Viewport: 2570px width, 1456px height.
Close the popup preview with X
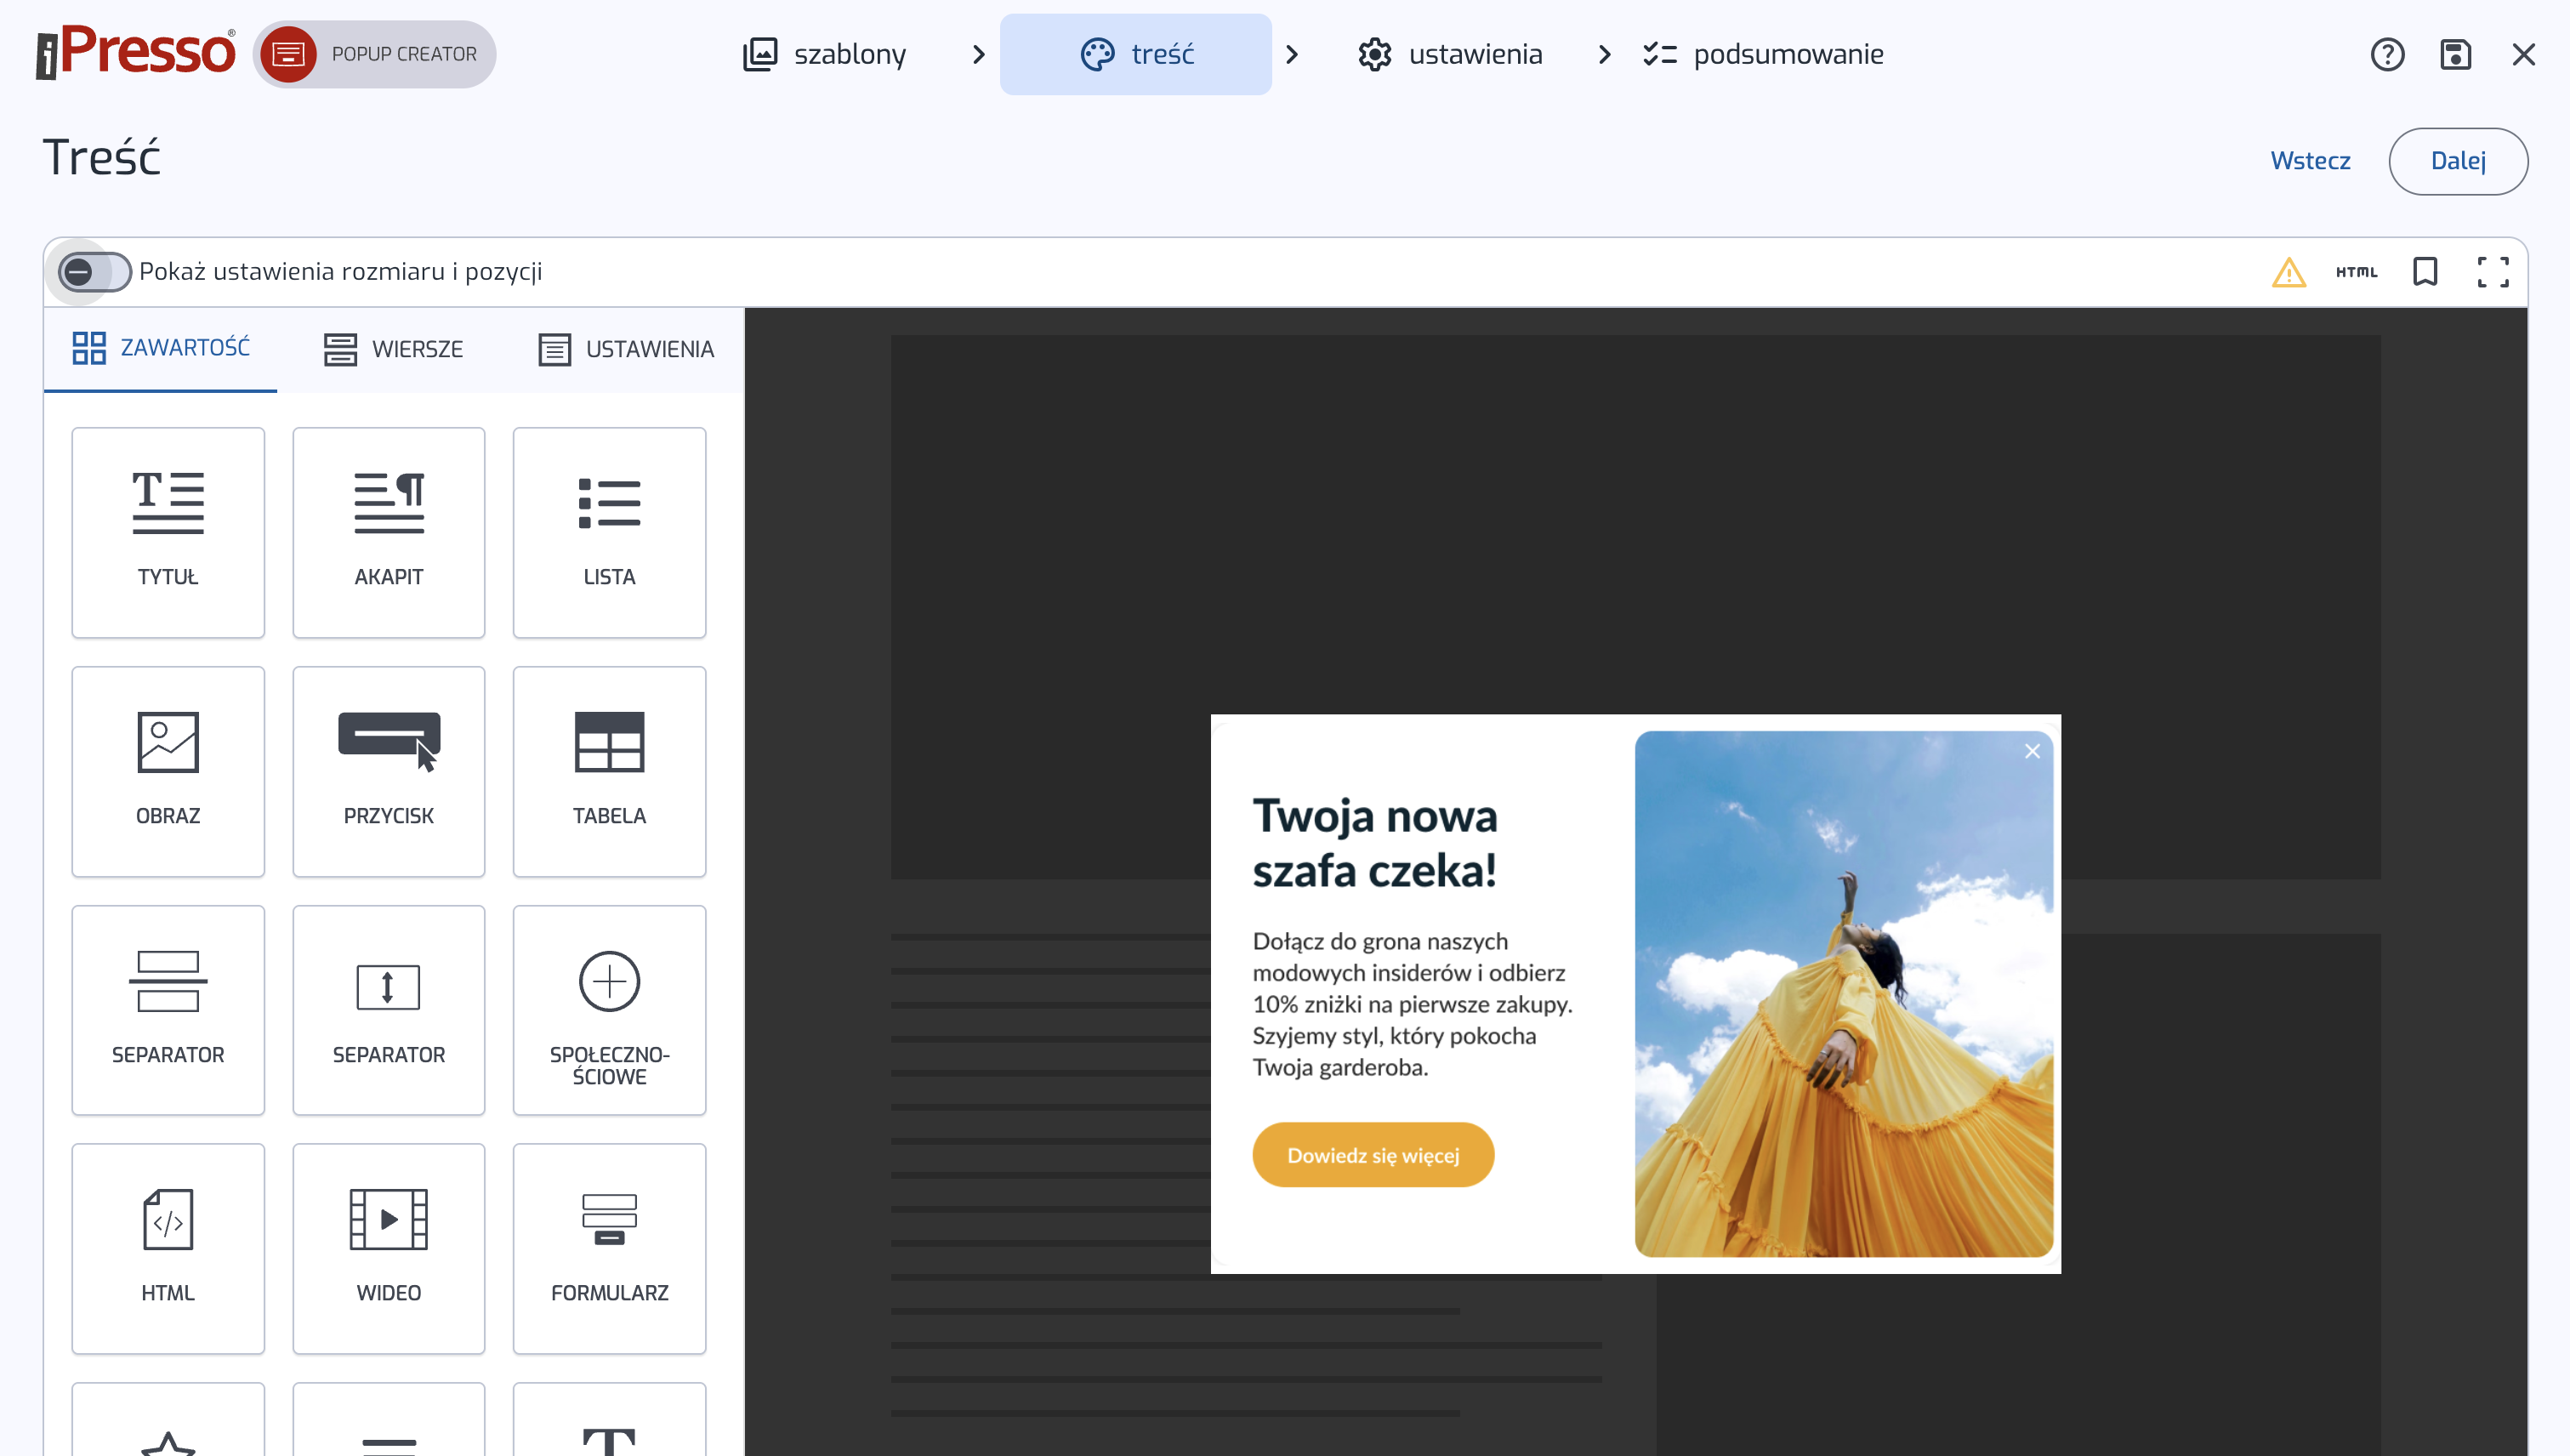(x=2031, y=751)
